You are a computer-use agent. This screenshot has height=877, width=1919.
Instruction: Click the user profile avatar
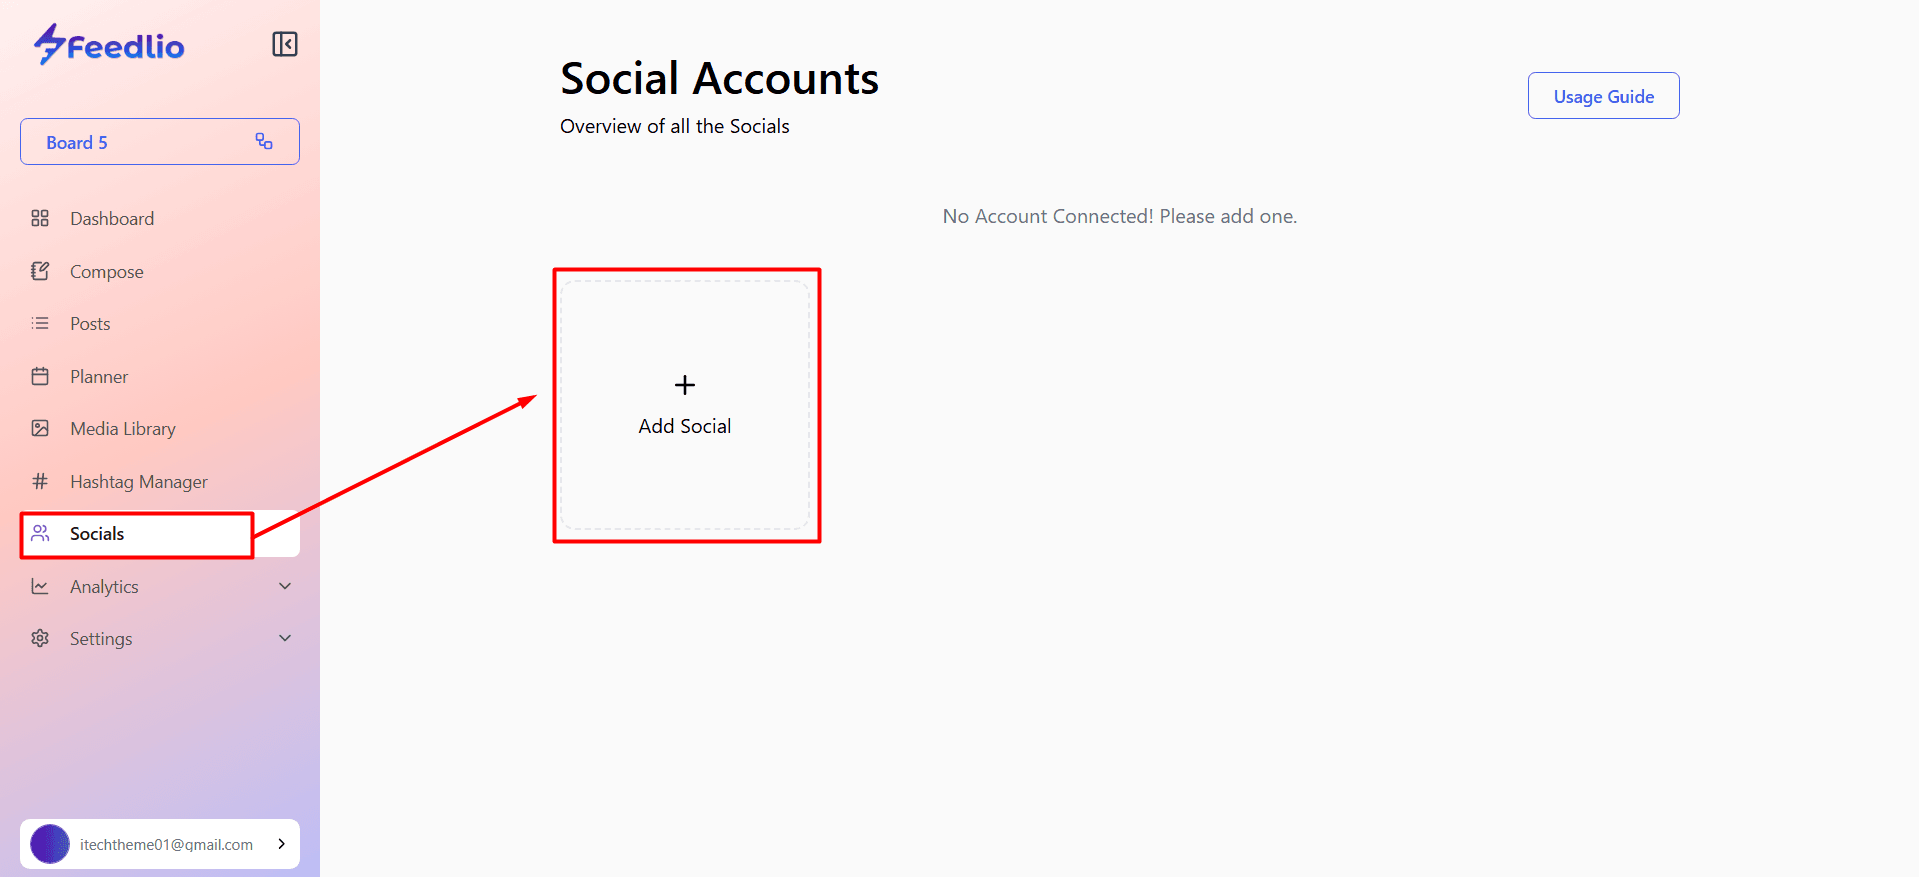click(50, 844)
